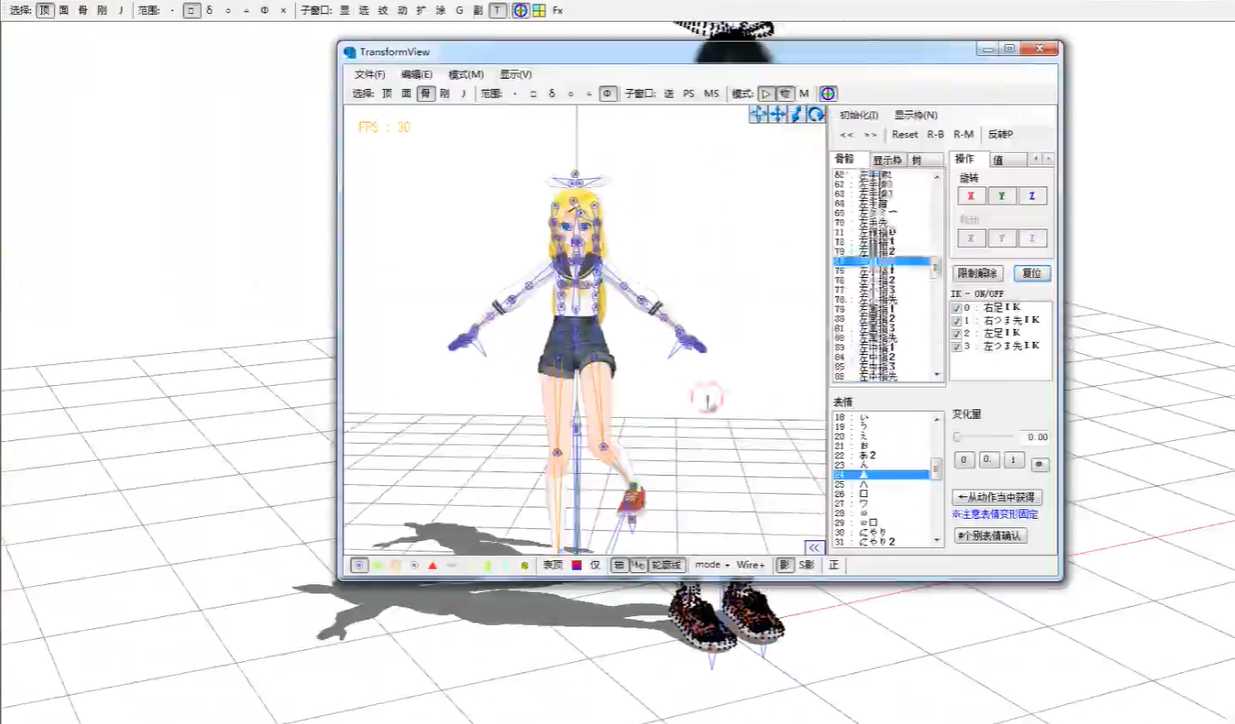Select vertex (顶) selection mode in TransformView
This screenshot has width=1235, height=724.
387,94
